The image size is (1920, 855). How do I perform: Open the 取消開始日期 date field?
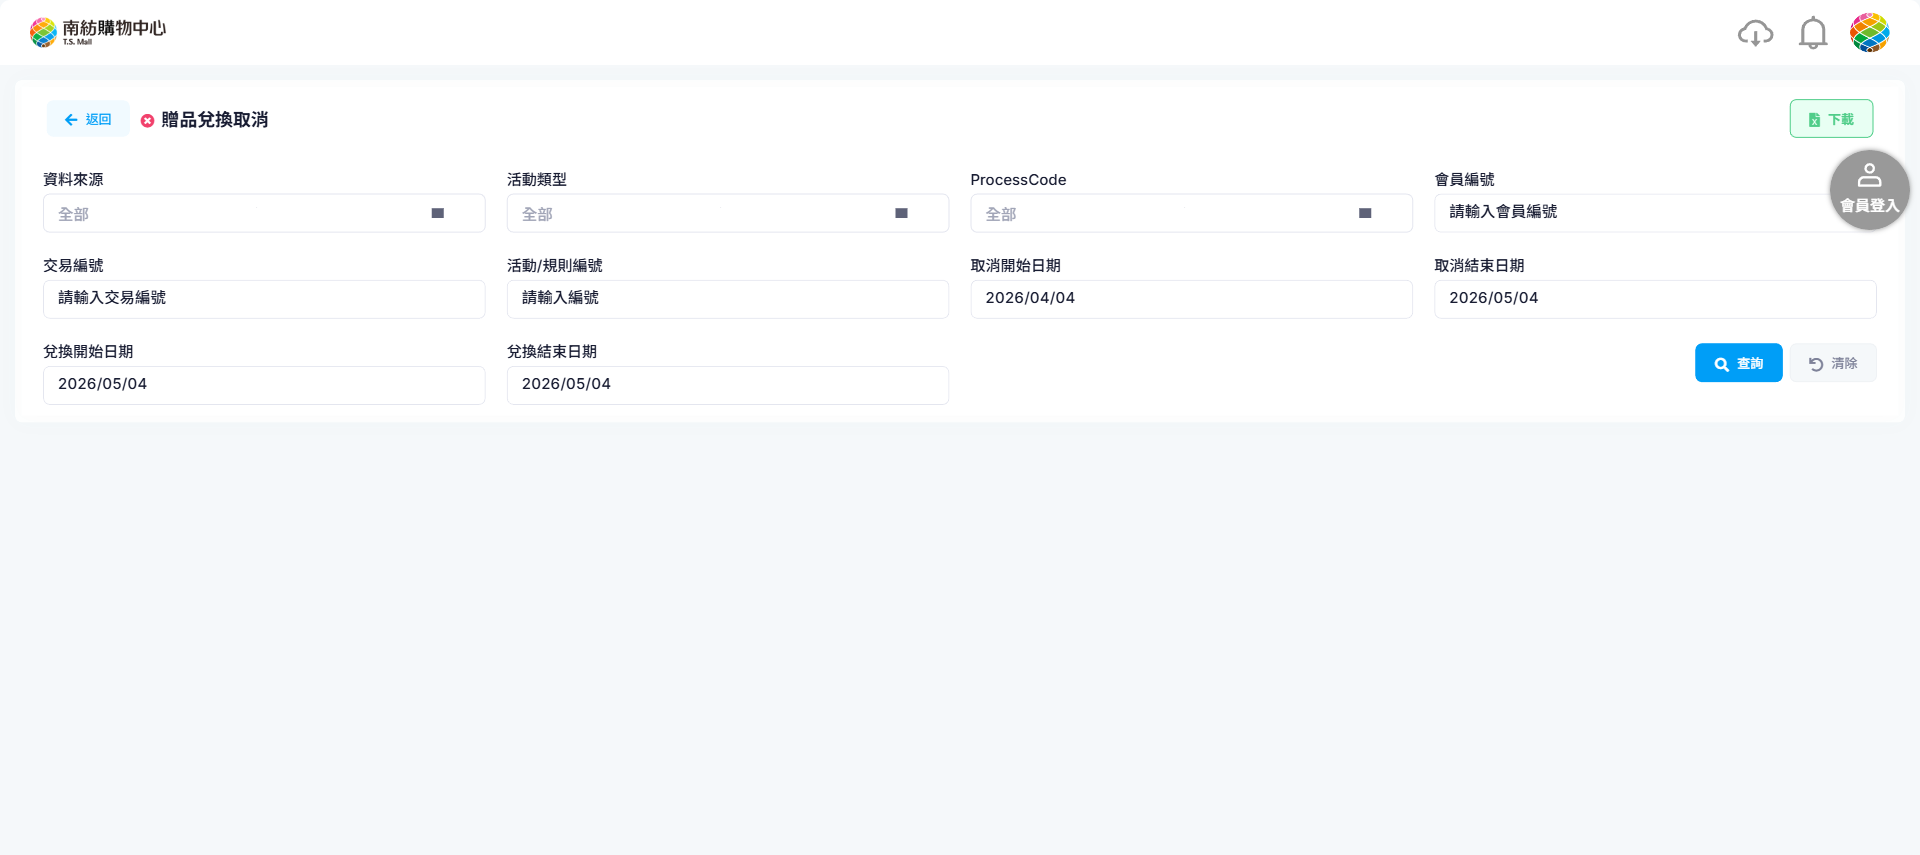point(1191,299)
